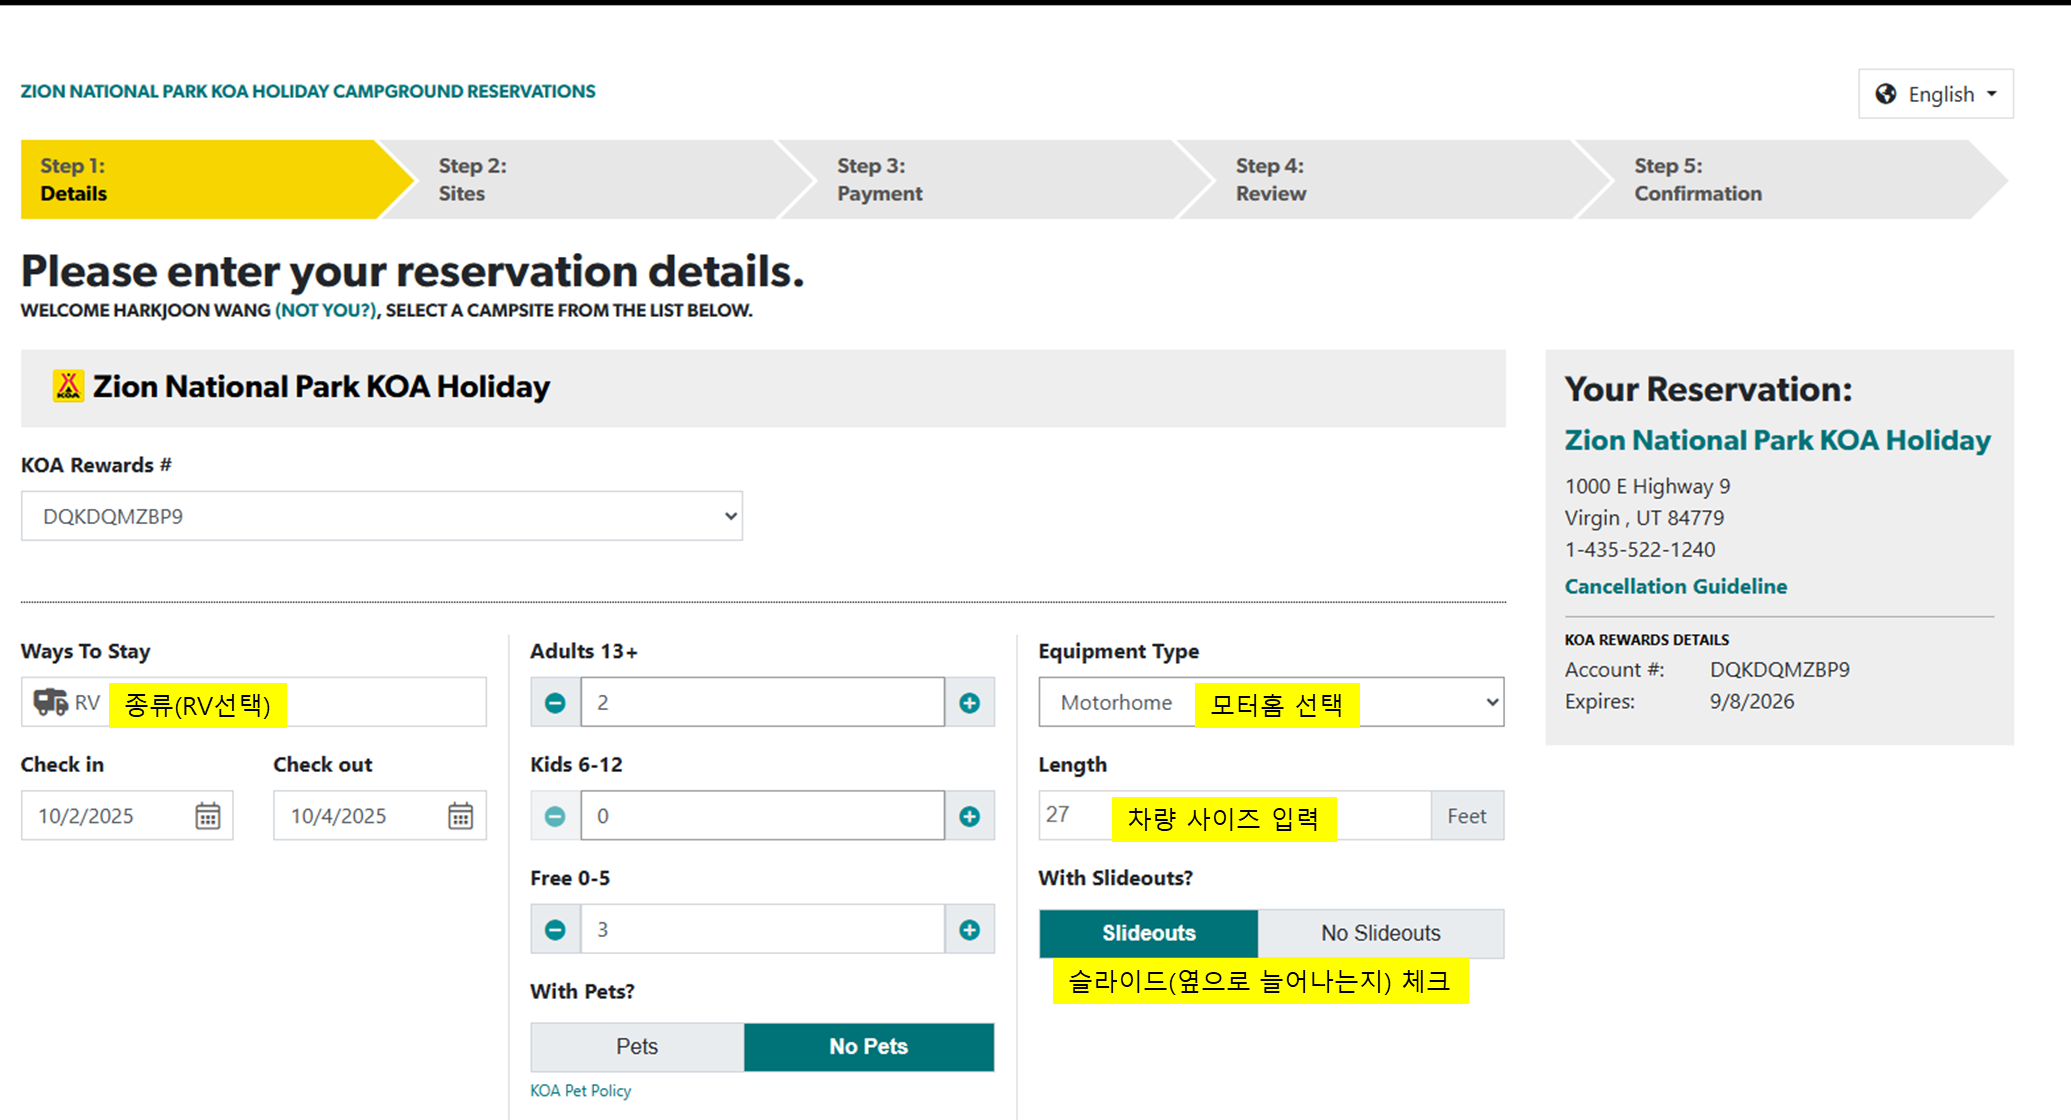Select the No Slideouts option
The width and height of the screenshot is (2071, 1120).
pos(1380,933)
